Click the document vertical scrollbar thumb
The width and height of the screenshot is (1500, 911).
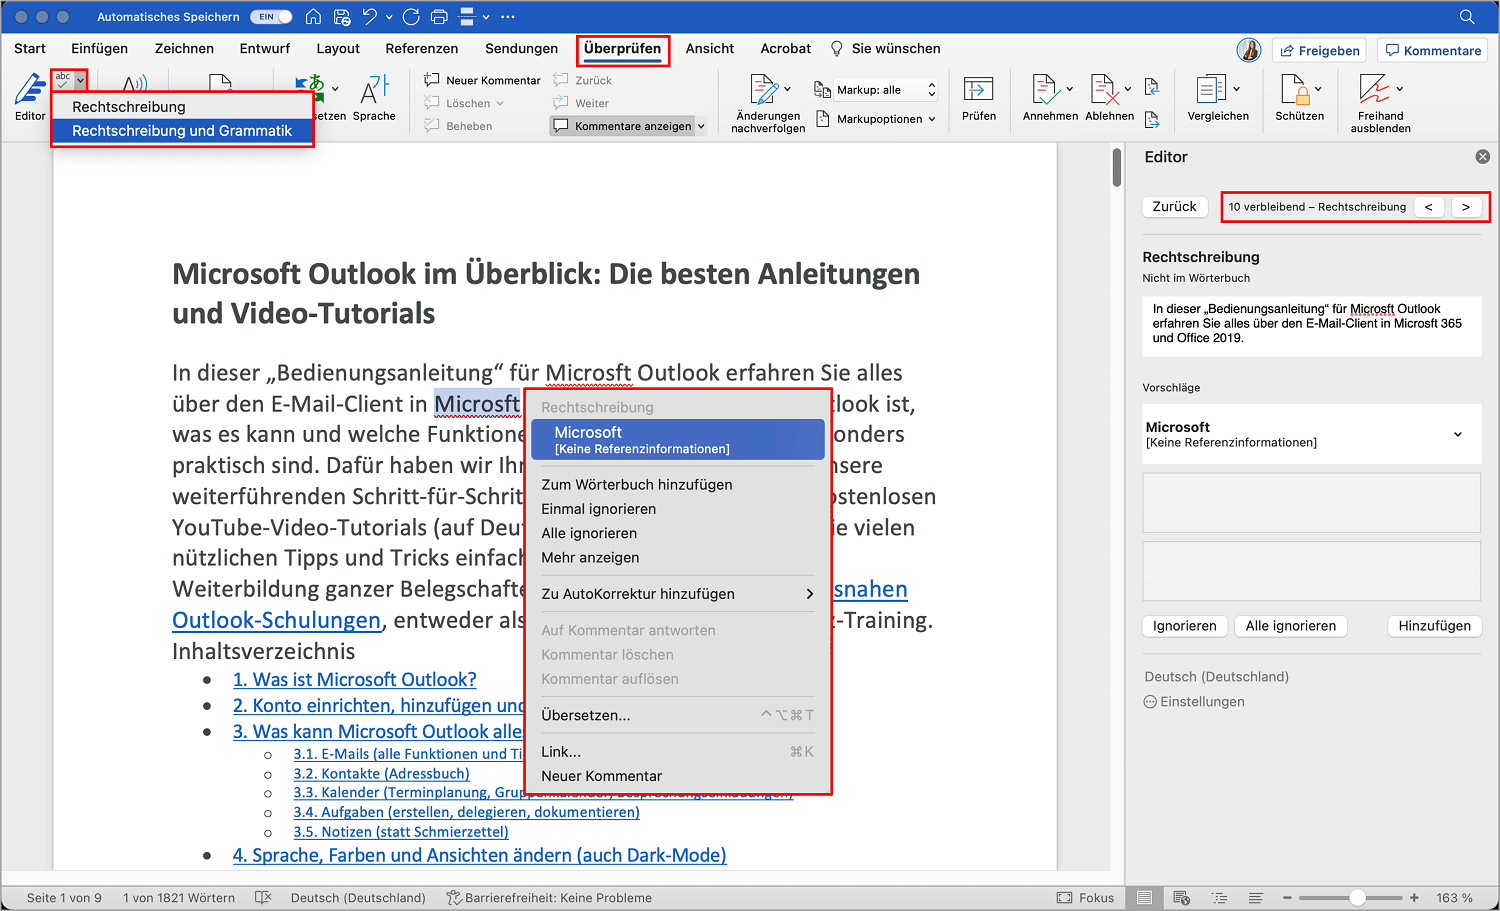coord(1116,167)
